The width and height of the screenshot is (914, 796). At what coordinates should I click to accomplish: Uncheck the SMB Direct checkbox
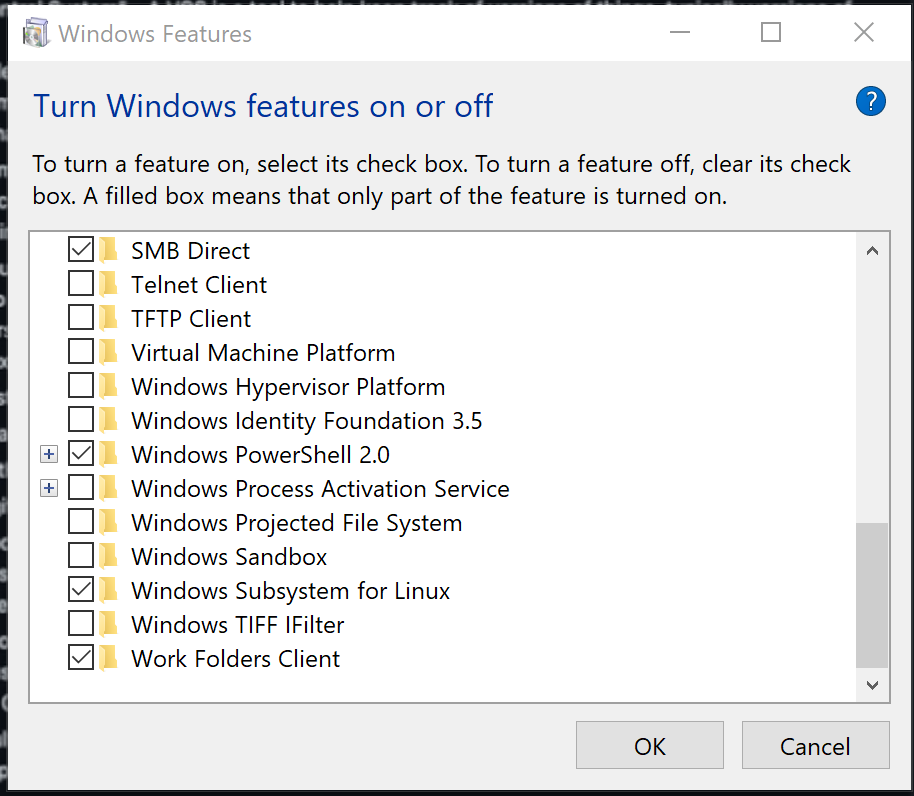(80, 249)
